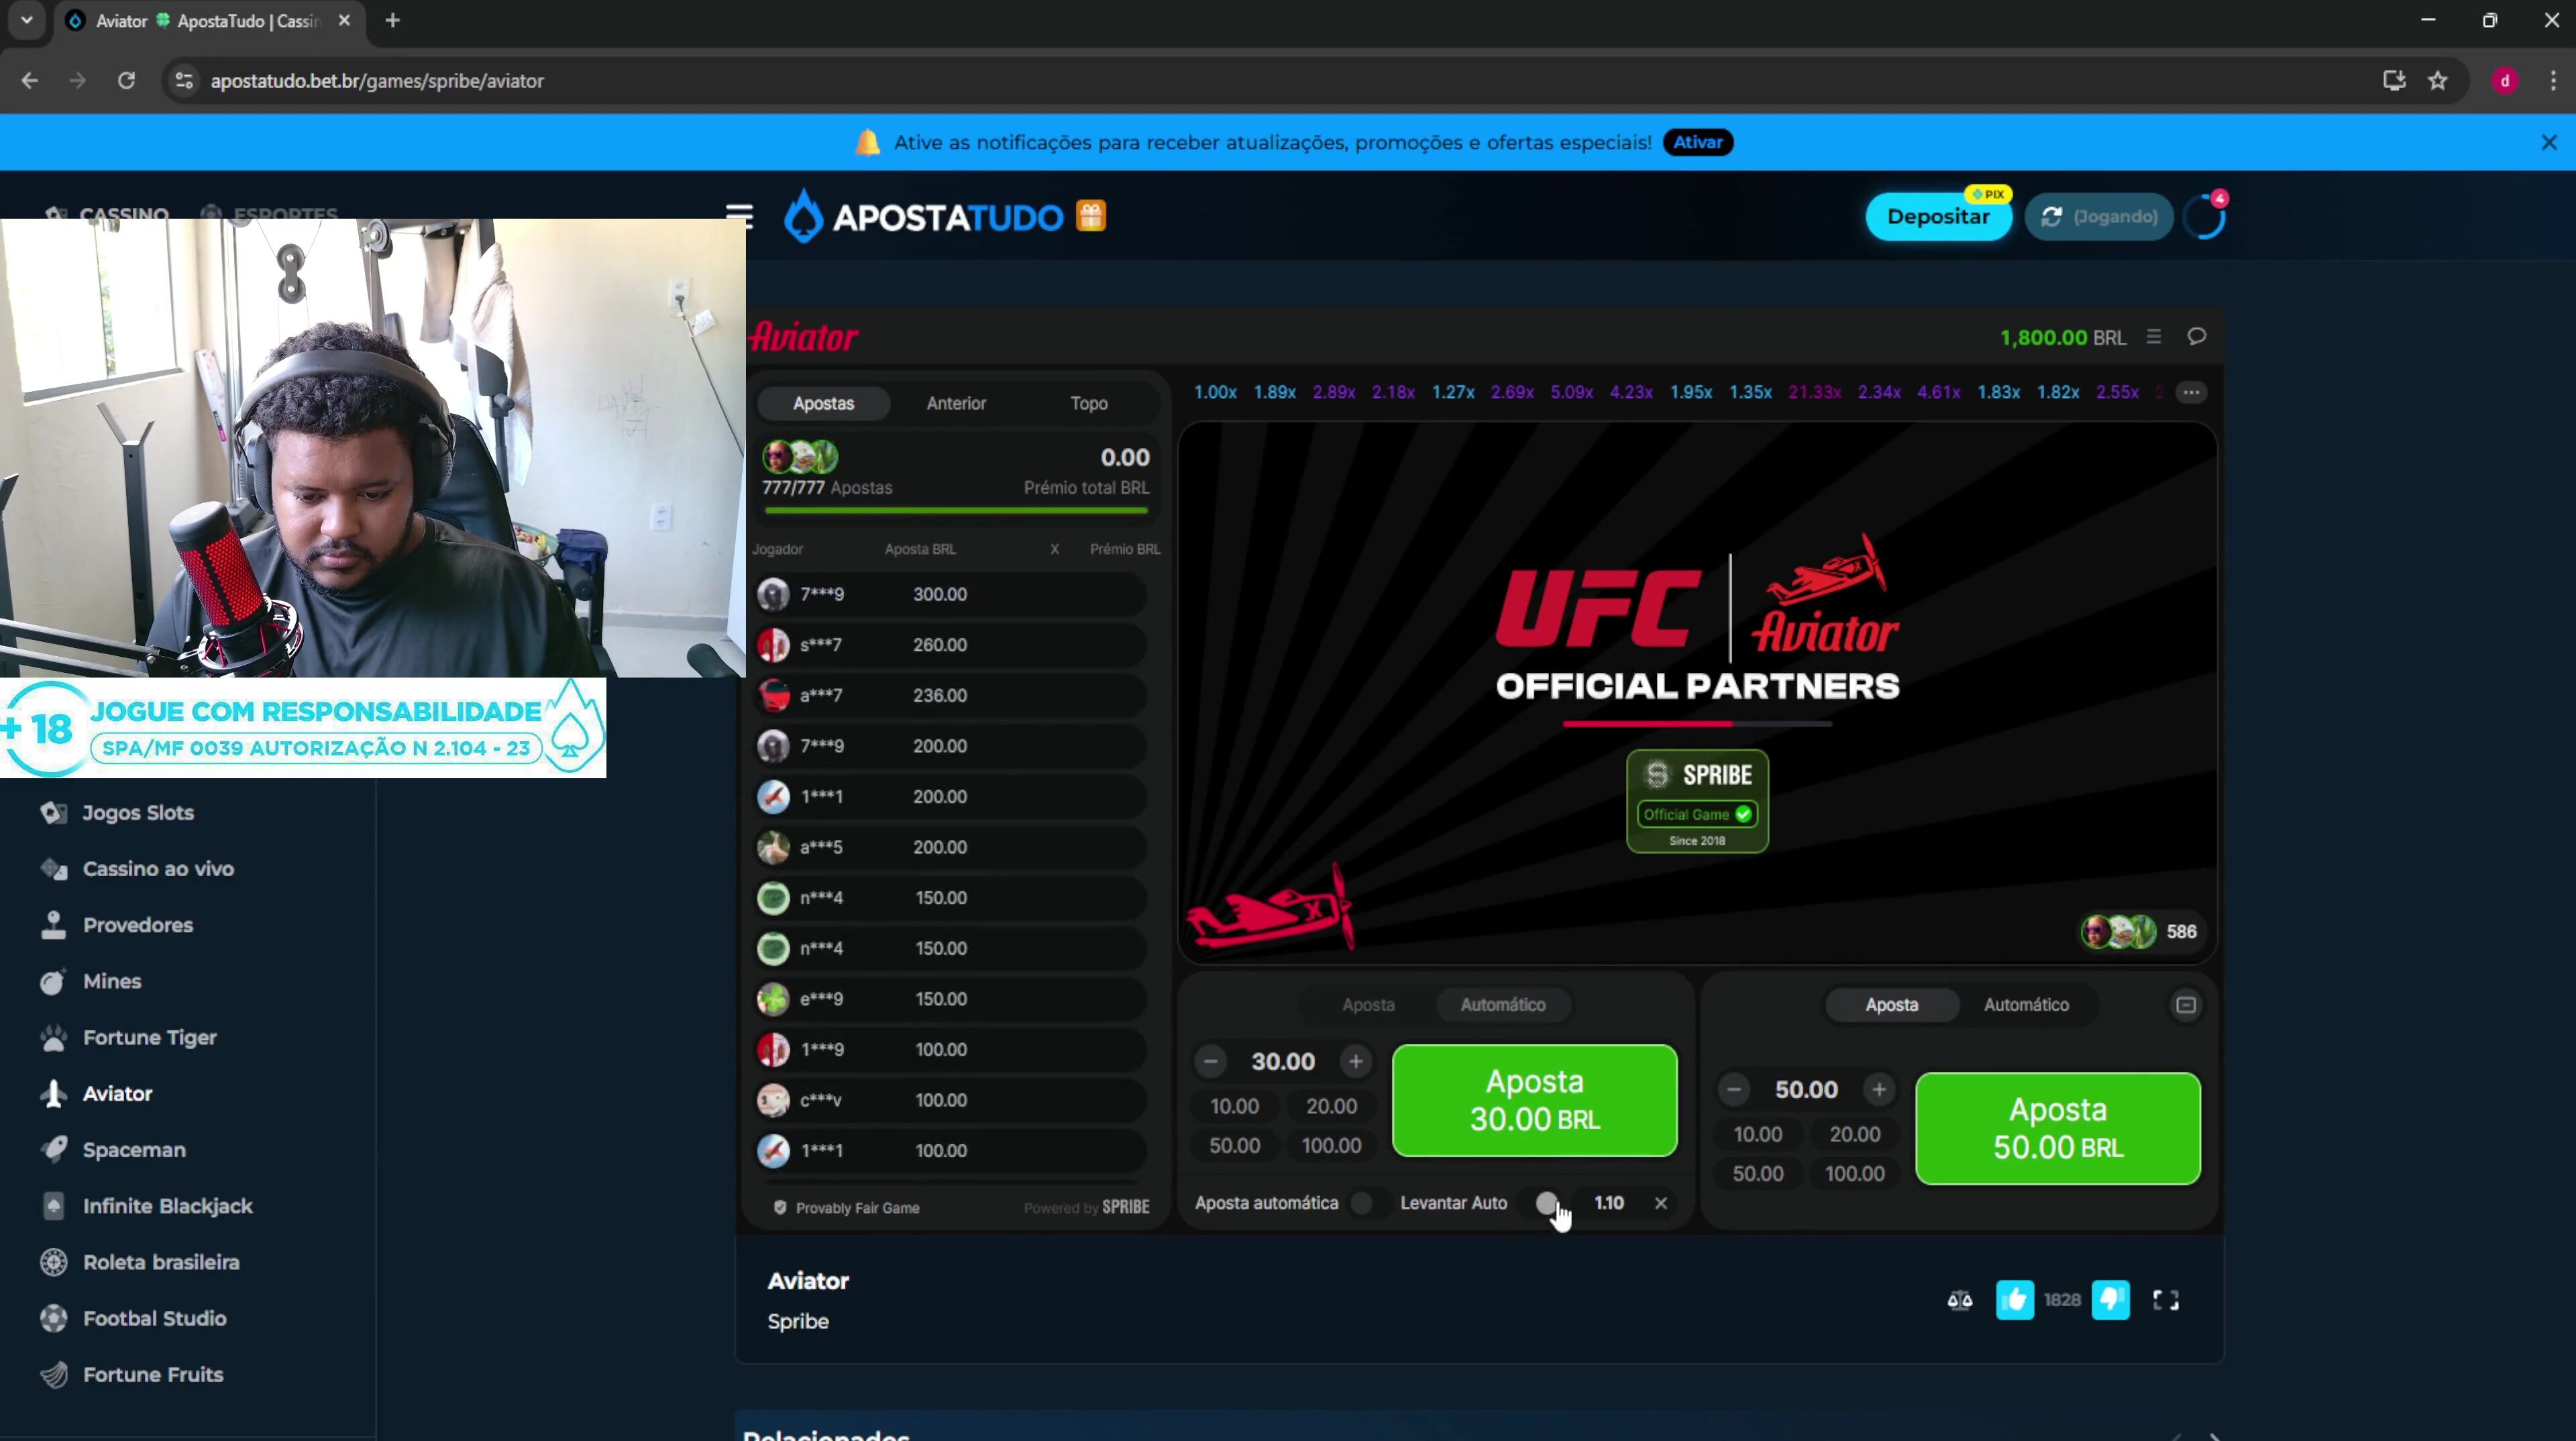Open the Chrome three-dot menu
The image size is (2576, 1441).
[2552, 80]
